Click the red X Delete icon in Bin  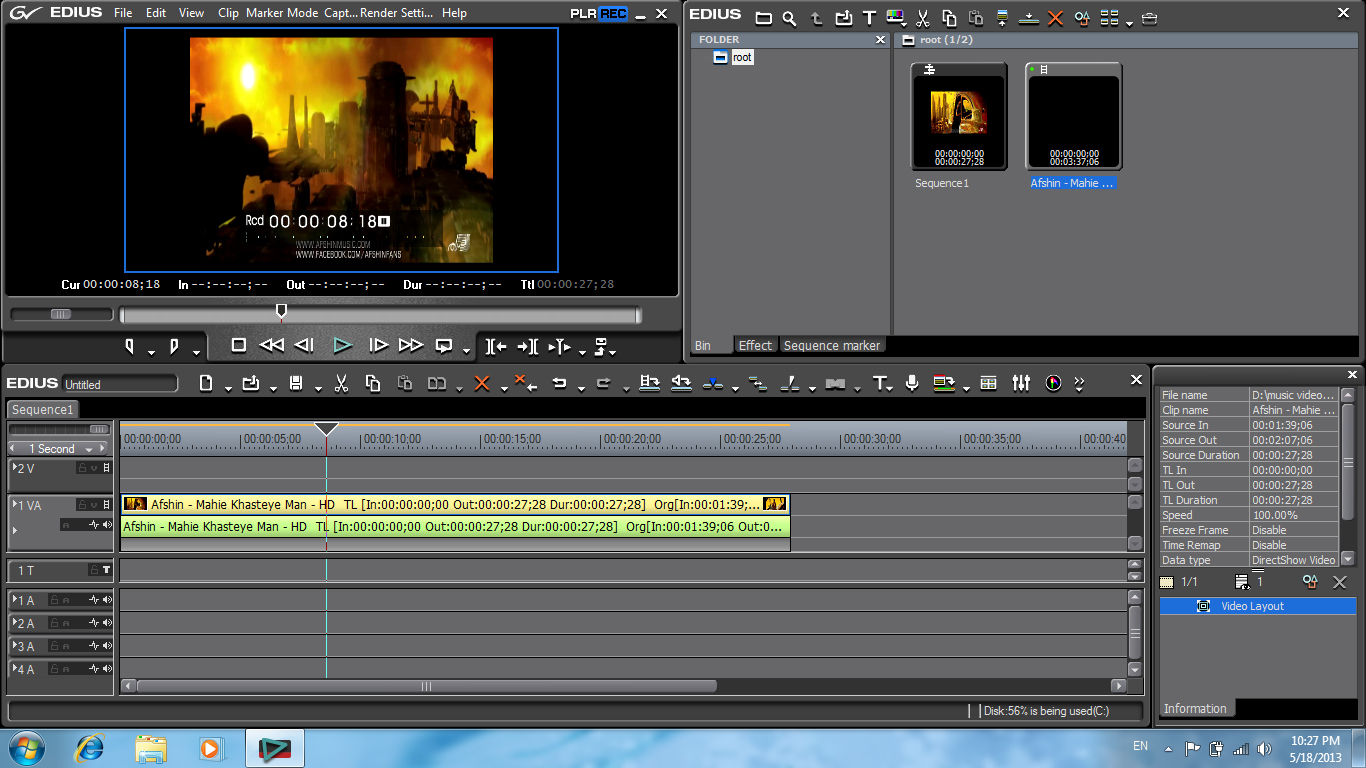[1056, 18]
